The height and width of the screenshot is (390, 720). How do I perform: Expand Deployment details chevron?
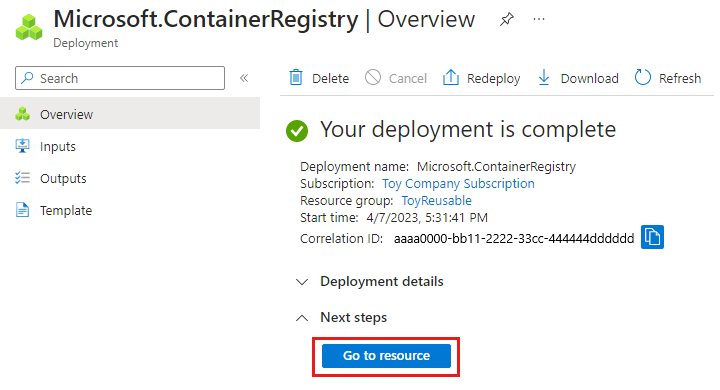[x=302, y=282]
